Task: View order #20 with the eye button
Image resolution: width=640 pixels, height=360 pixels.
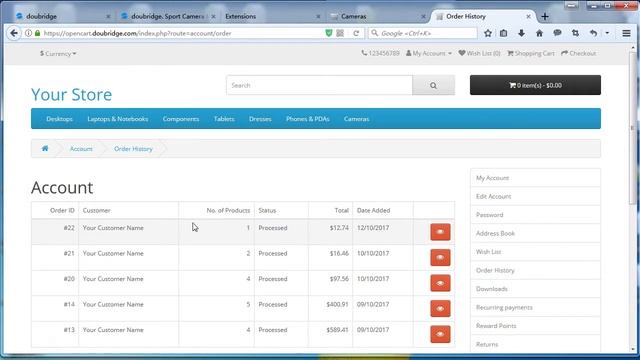Action: (x=440, y=283)
